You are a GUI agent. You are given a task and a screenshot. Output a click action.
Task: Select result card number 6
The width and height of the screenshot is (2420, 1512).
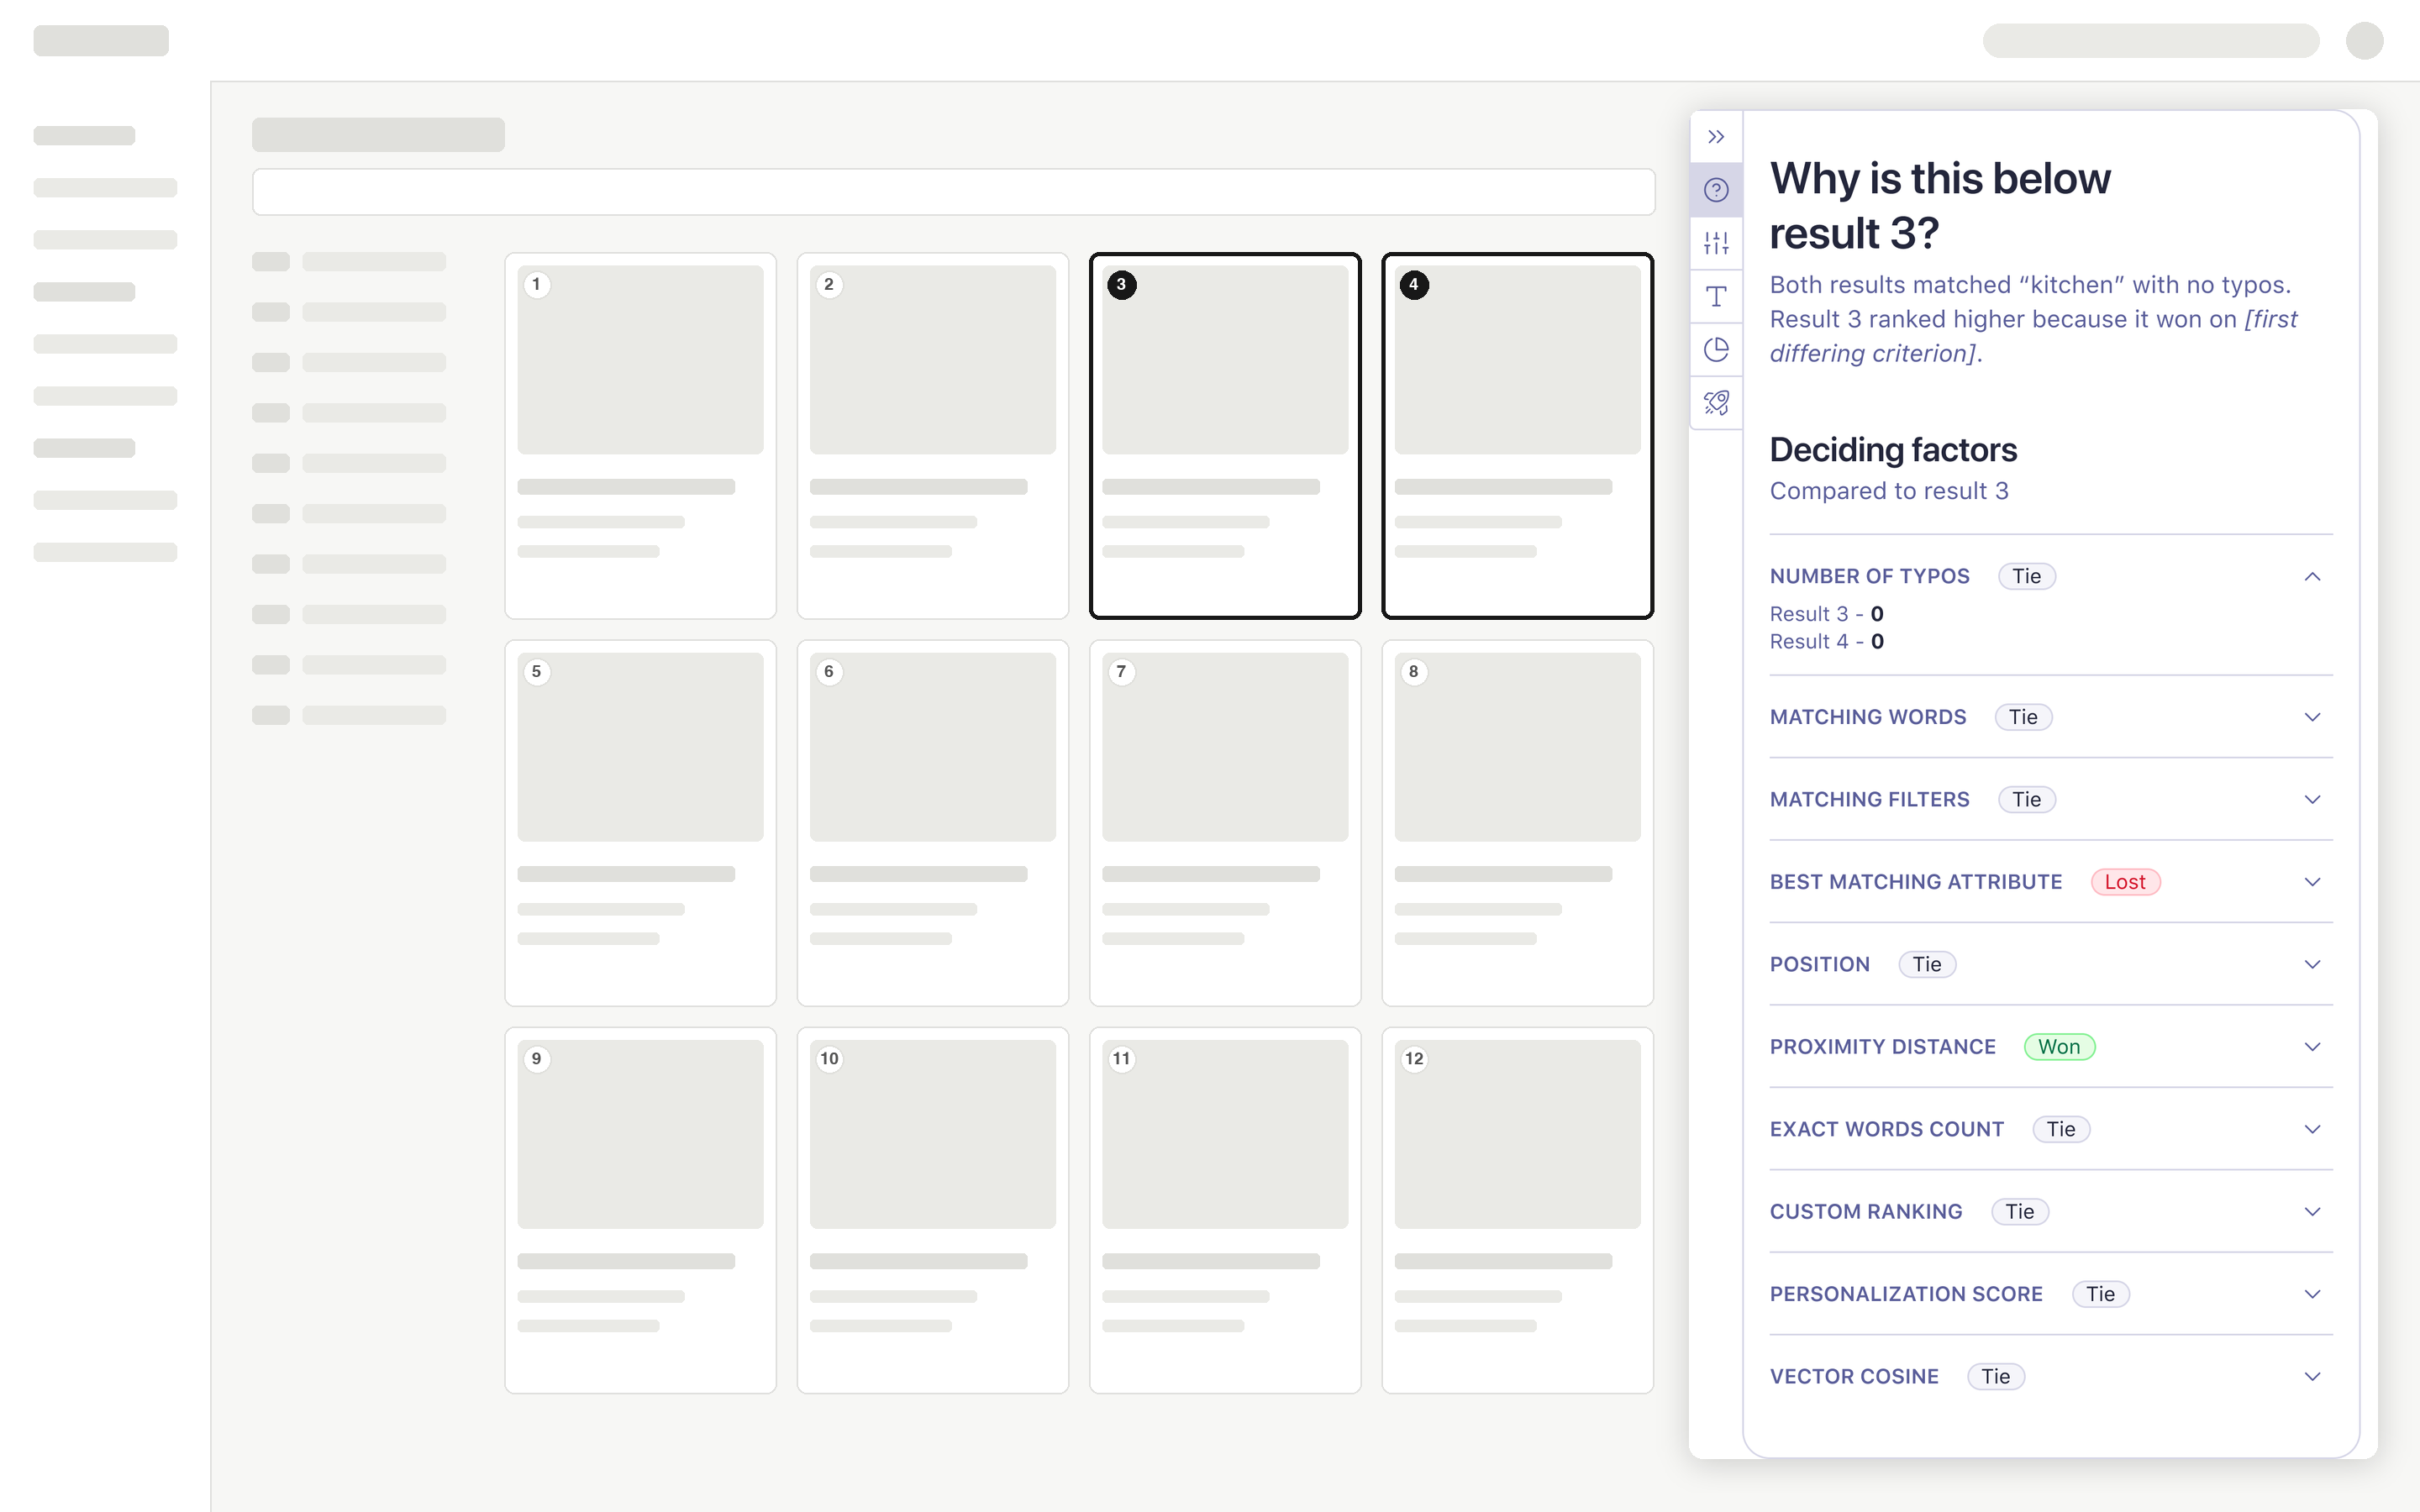pos(932,823)
